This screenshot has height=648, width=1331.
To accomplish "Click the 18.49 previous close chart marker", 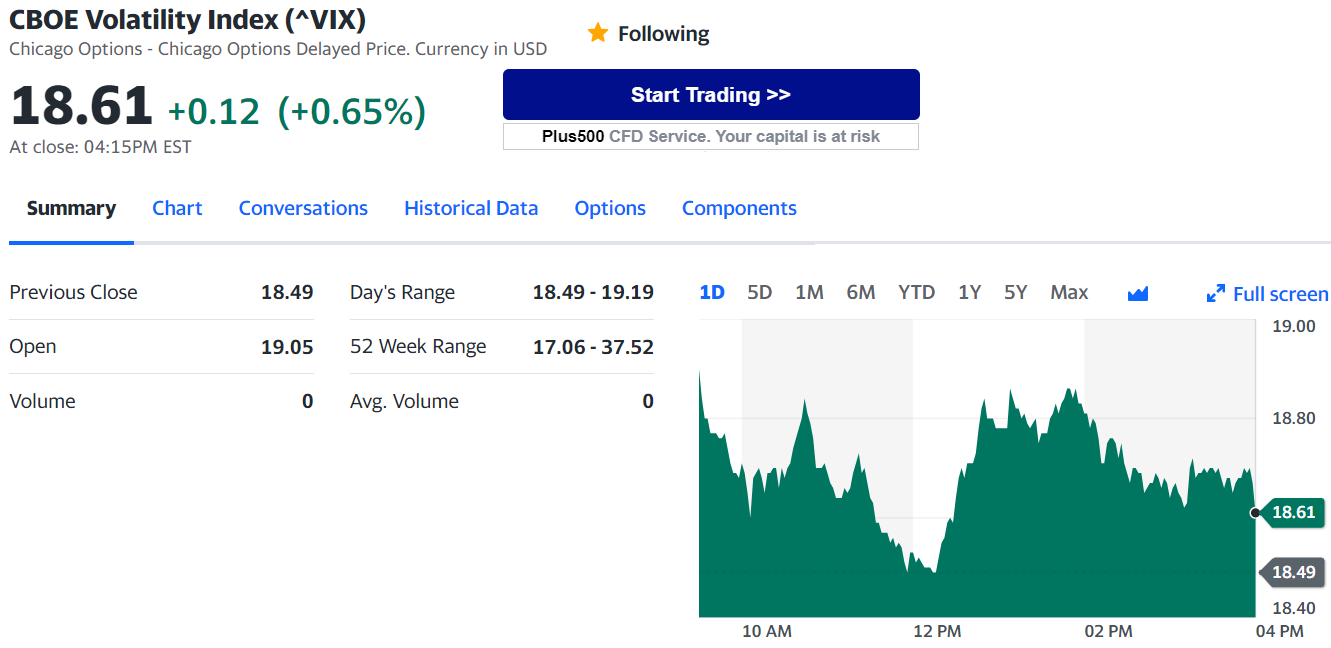I will pyautogui.click(x=1292, y=572).
